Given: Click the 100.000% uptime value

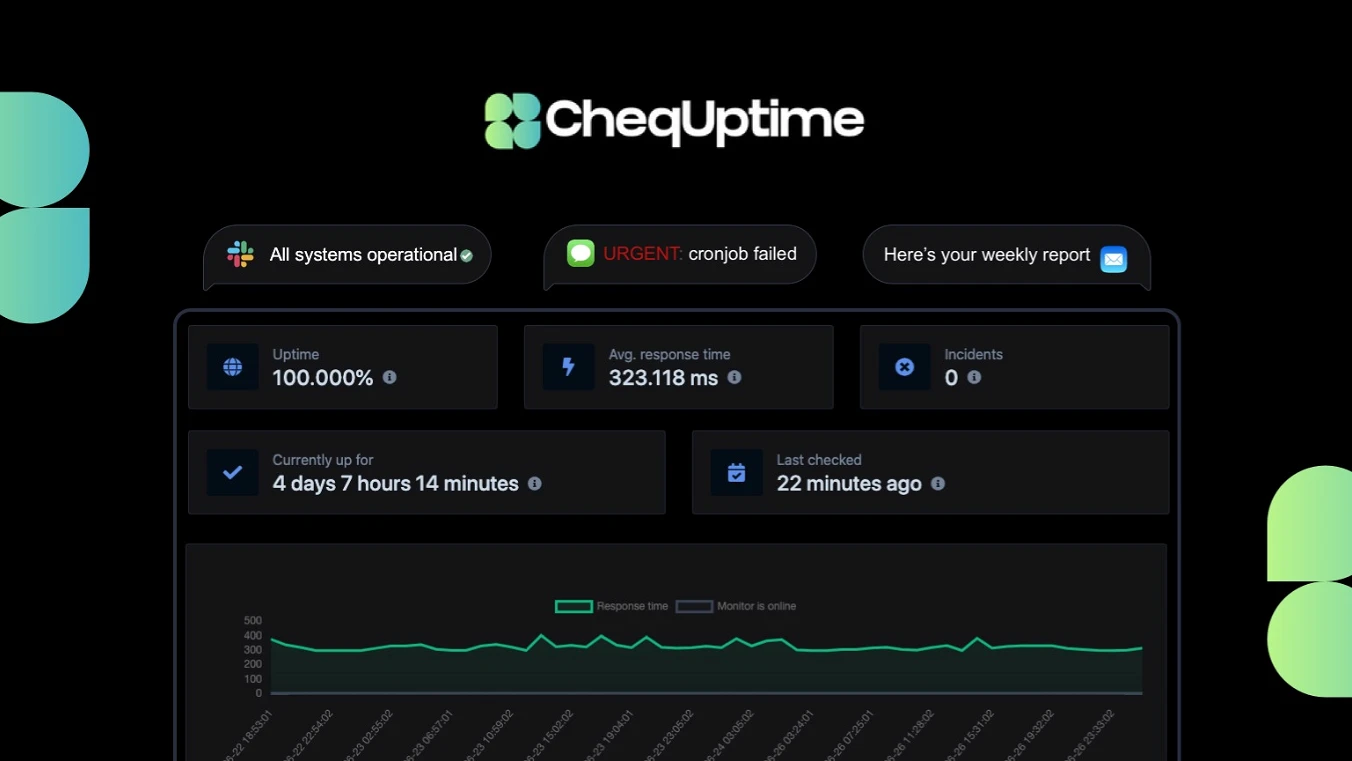Looking at the screenshot, I should click(x=323, y=378).
